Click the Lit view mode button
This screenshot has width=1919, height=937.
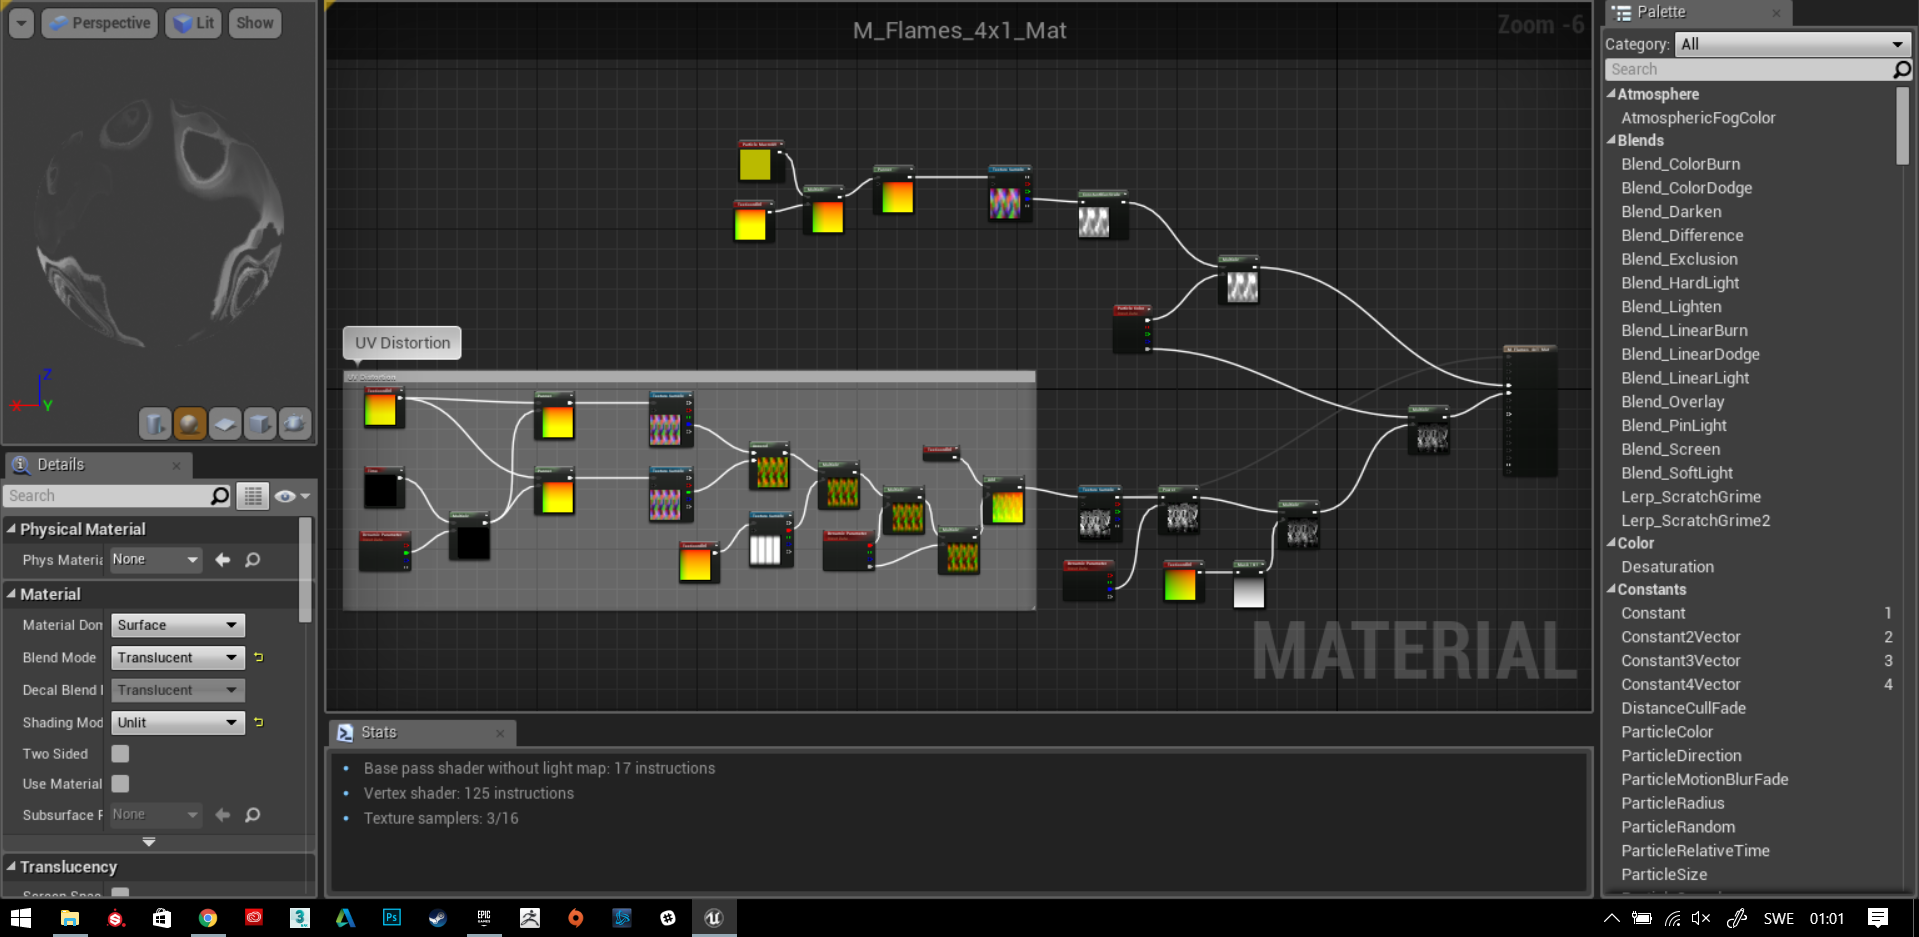(194, 23)
